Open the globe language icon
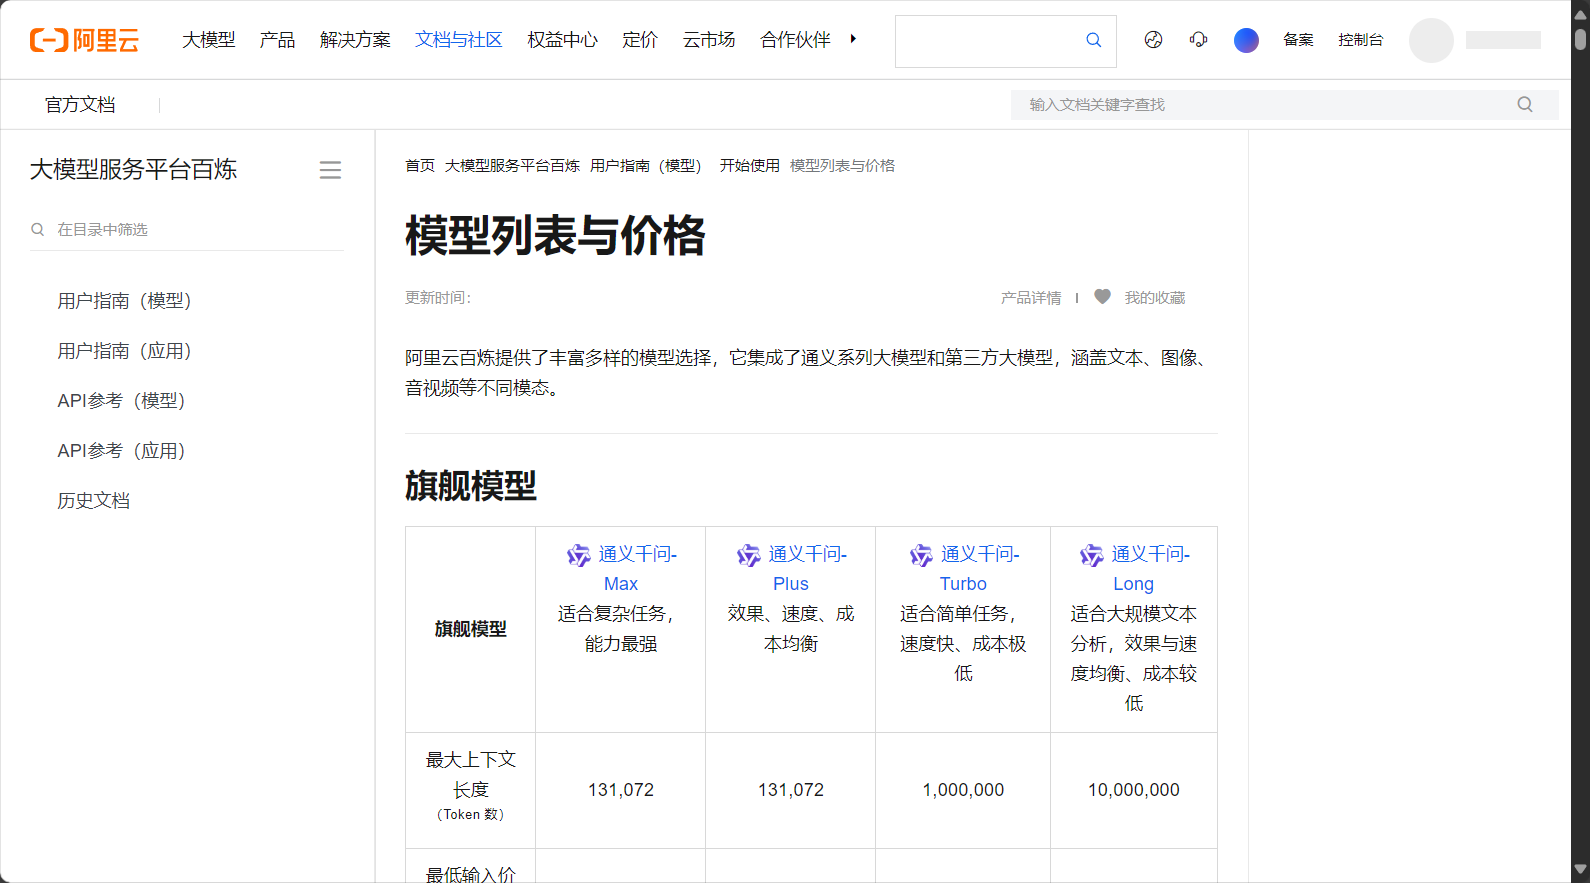Viewport: 1590px width, 883px height. (x=1153, y=40)
